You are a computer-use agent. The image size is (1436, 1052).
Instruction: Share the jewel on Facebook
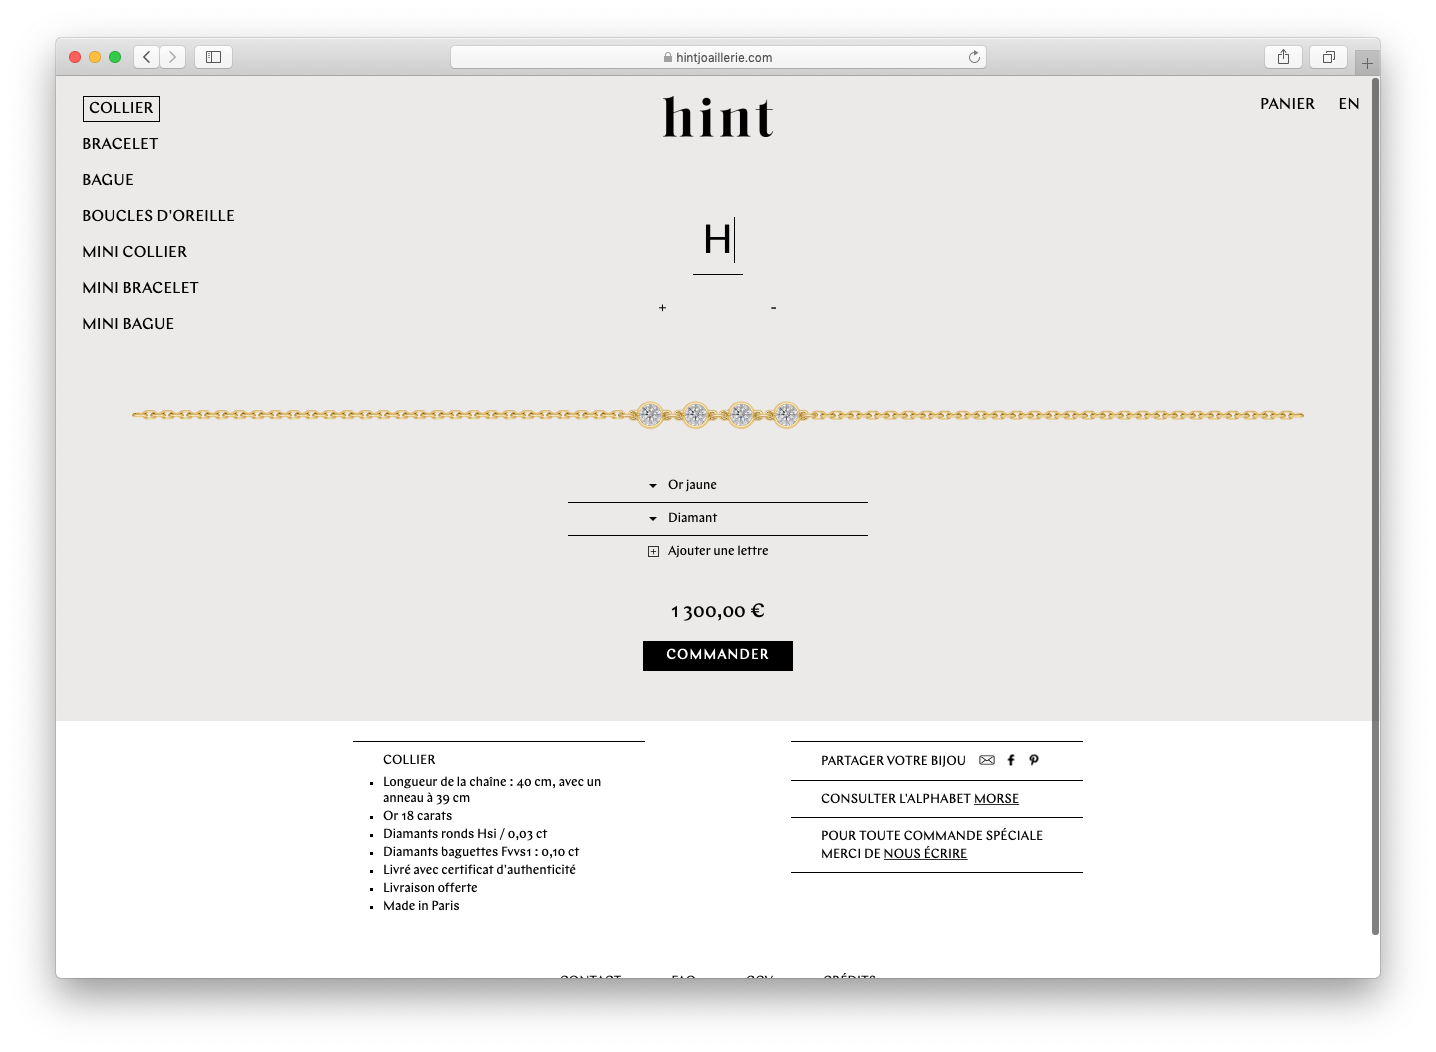[1011, 760]
